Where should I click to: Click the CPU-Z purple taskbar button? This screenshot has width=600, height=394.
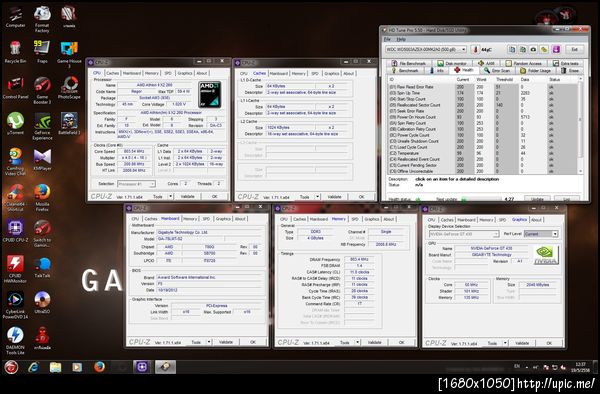coord(142,367)
